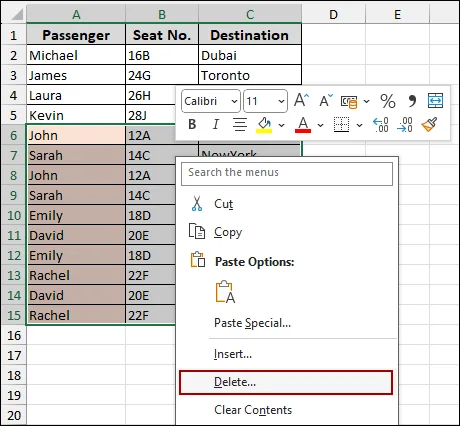Expand the Borders dropdown arrow
The width and height of the screenshot is (460, 426).
[359, 125]
